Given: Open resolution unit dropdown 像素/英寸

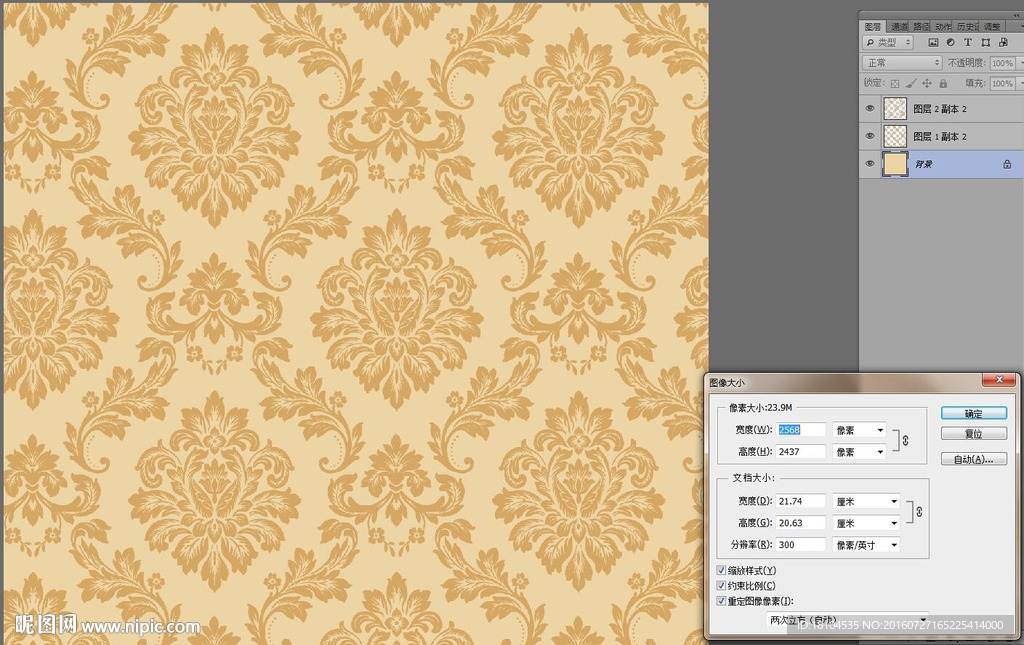Looking at the screenshot, I should point(866,544).
